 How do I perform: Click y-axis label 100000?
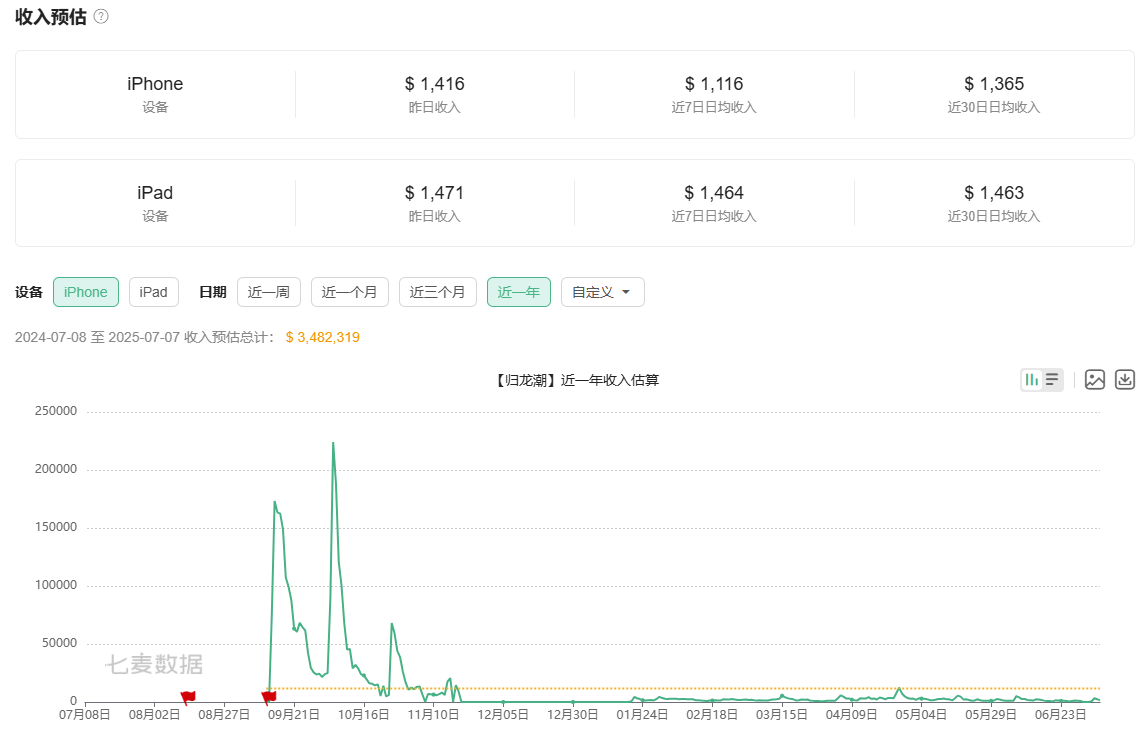coord(55,585)
